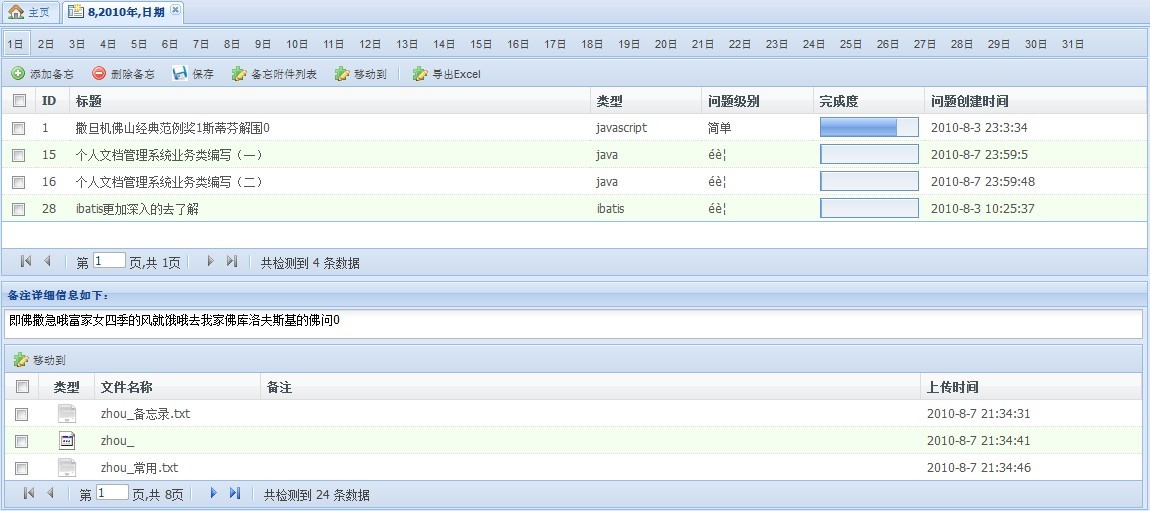Select the 1日 day tab
The height and width of the screenshot is (511, 1150).
(x=15, y=44)
